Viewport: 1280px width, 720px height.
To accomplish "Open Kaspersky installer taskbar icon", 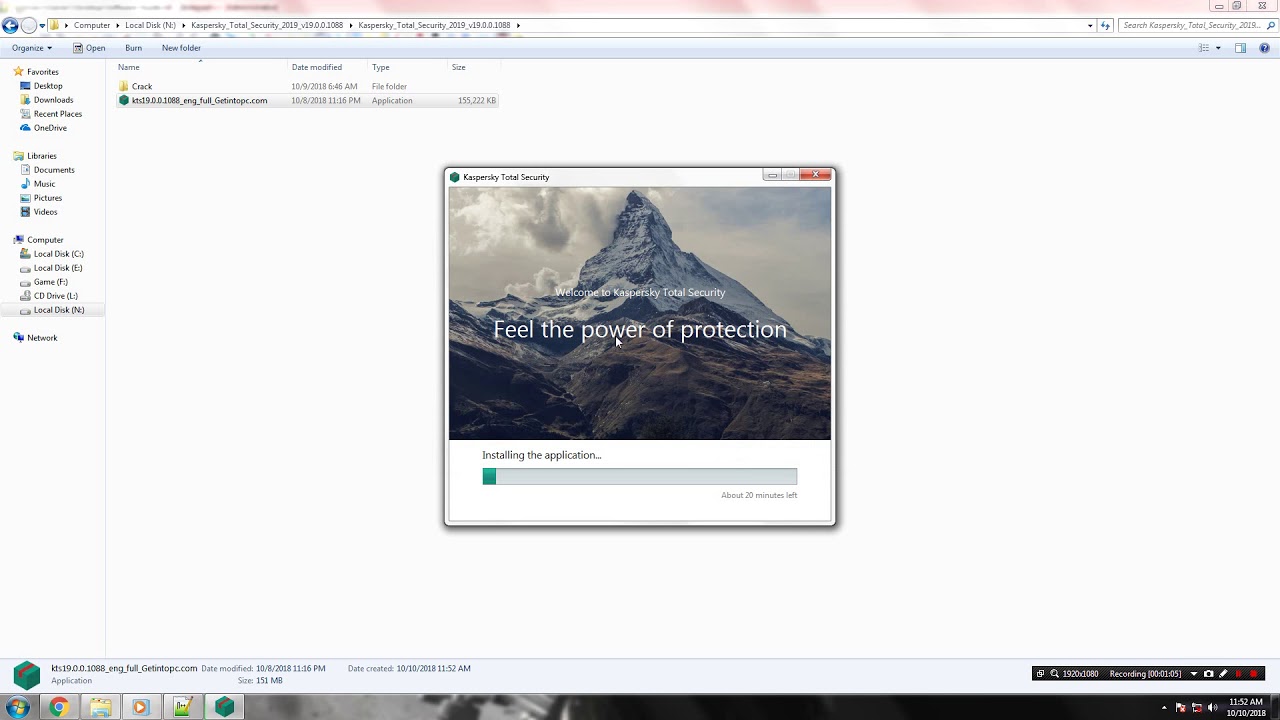I will click(224, 707).
